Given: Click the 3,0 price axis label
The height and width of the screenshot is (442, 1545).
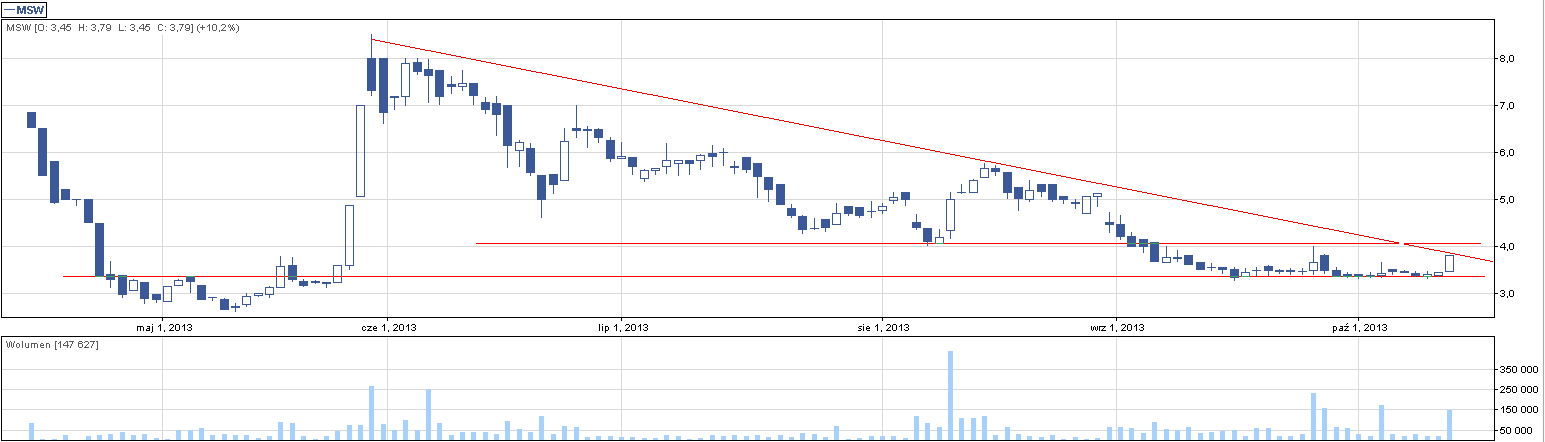Looking at the screenshot, I should (x=1508, y=293).
